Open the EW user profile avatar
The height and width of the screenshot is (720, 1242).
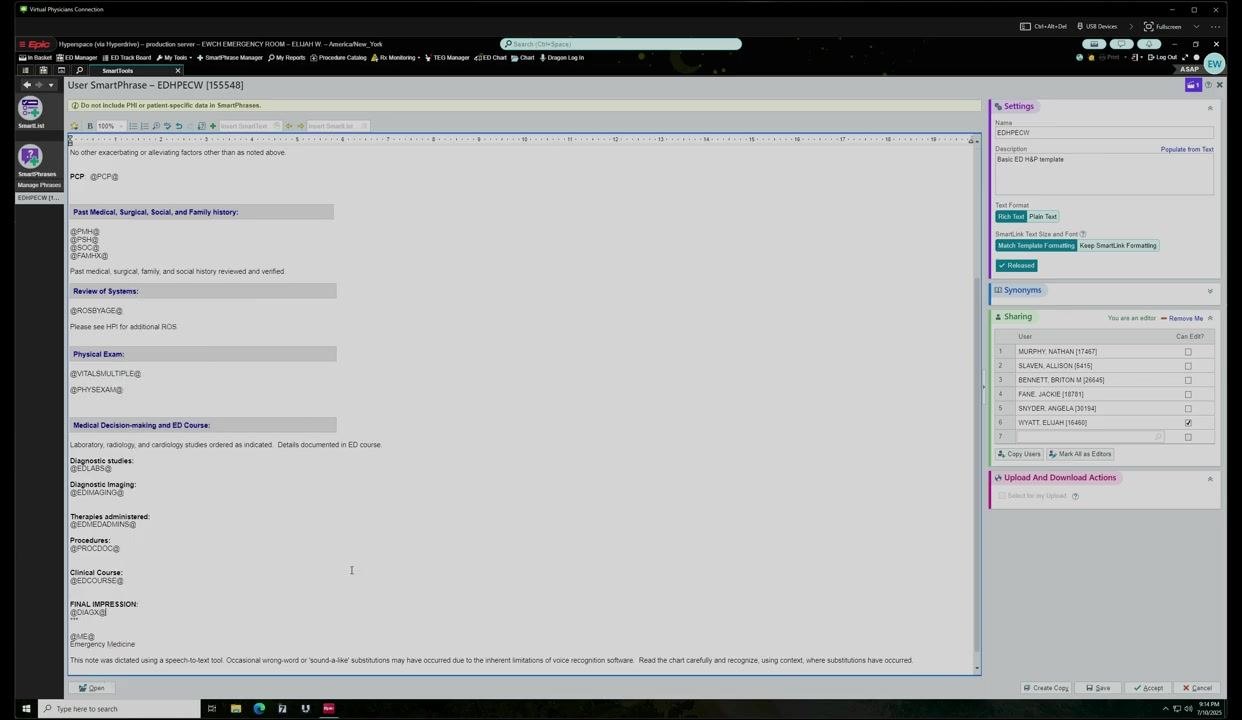click(1214, 64)
